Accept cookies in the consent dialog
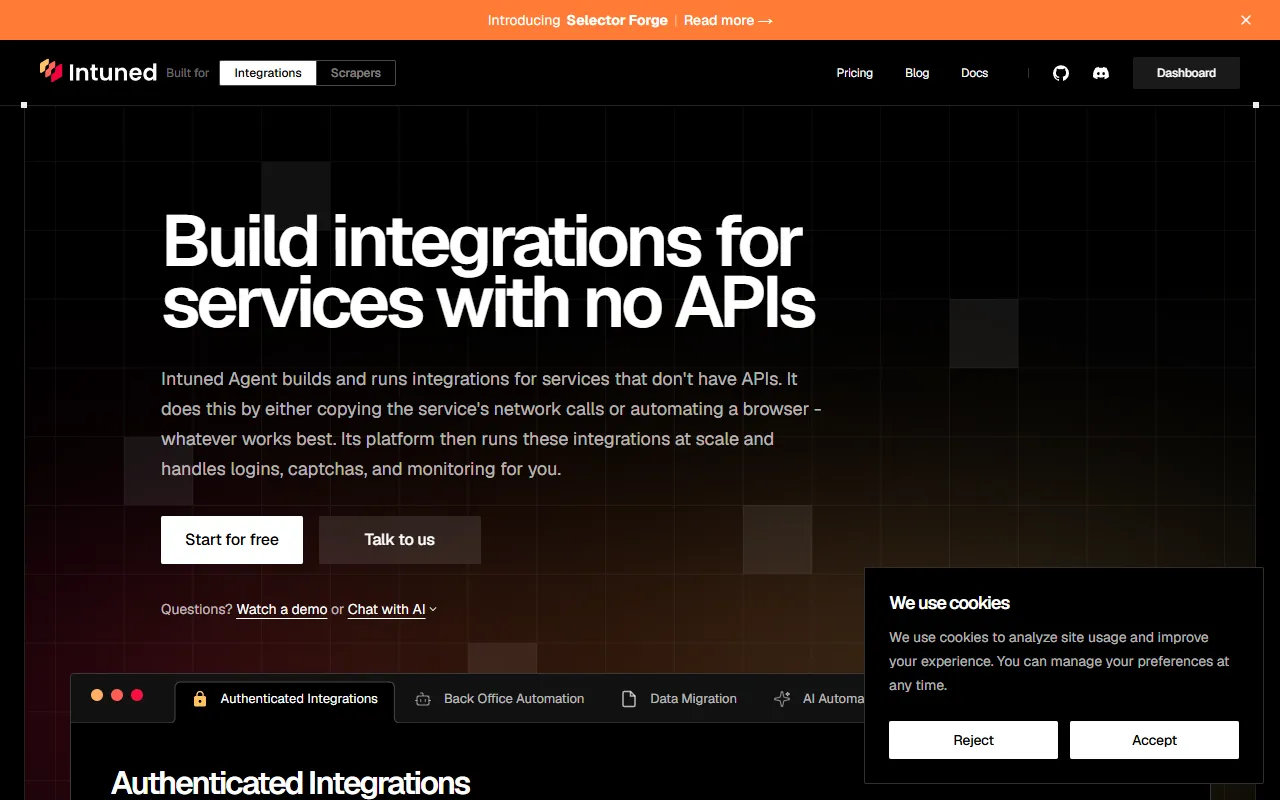 [x=1154, y=740]
